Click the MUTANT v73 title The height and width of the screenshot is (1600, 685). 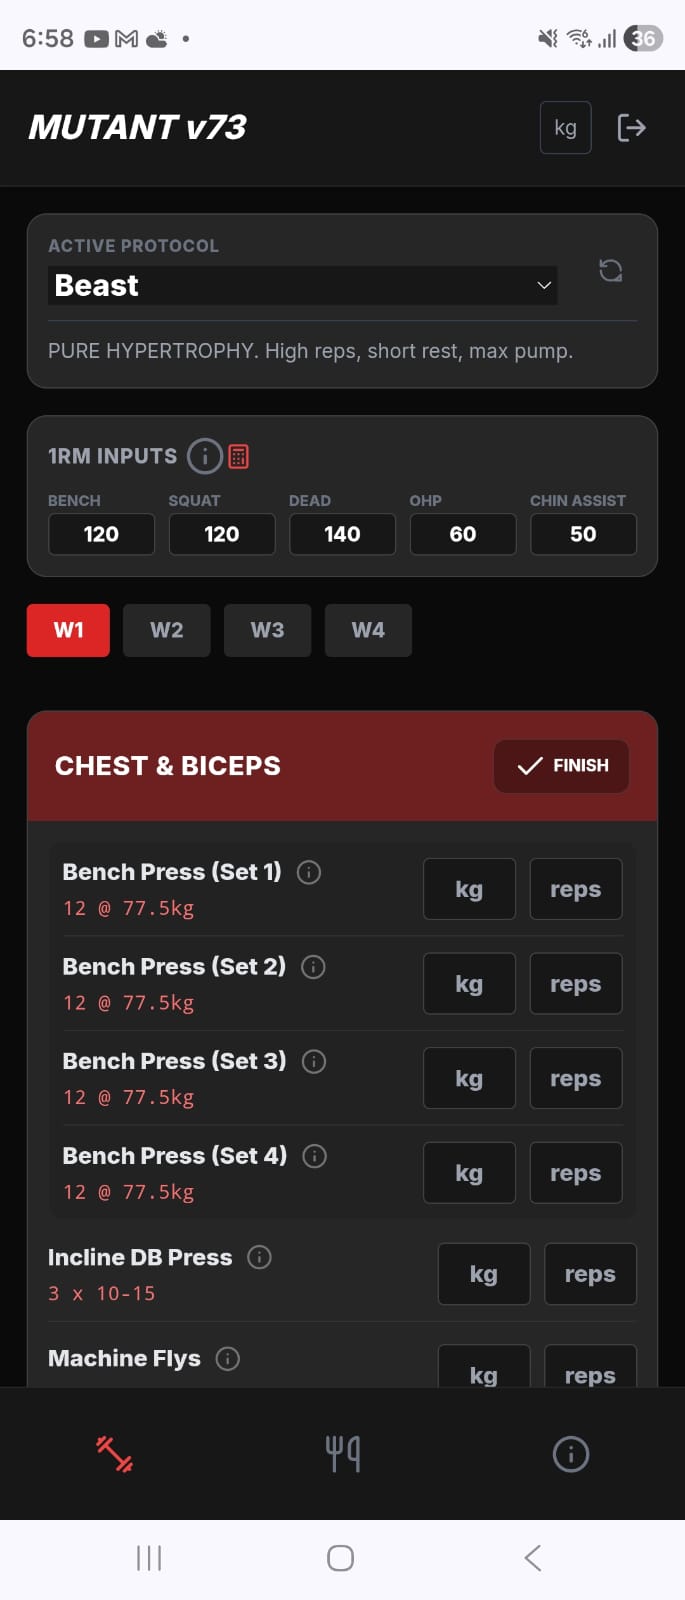tap(136, 128)
